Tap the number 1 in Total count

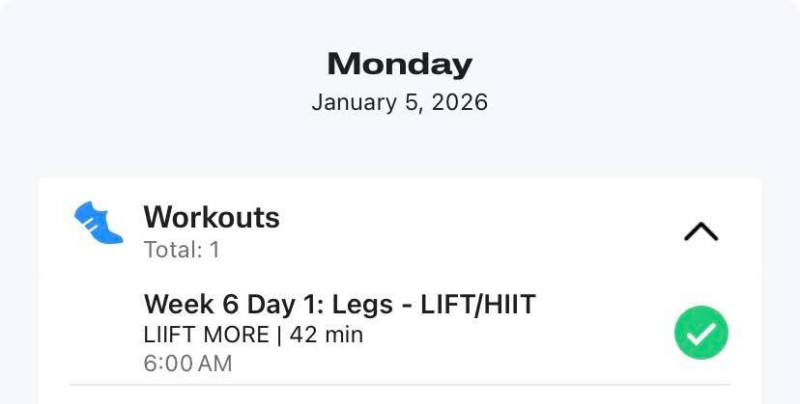(213, 250)
